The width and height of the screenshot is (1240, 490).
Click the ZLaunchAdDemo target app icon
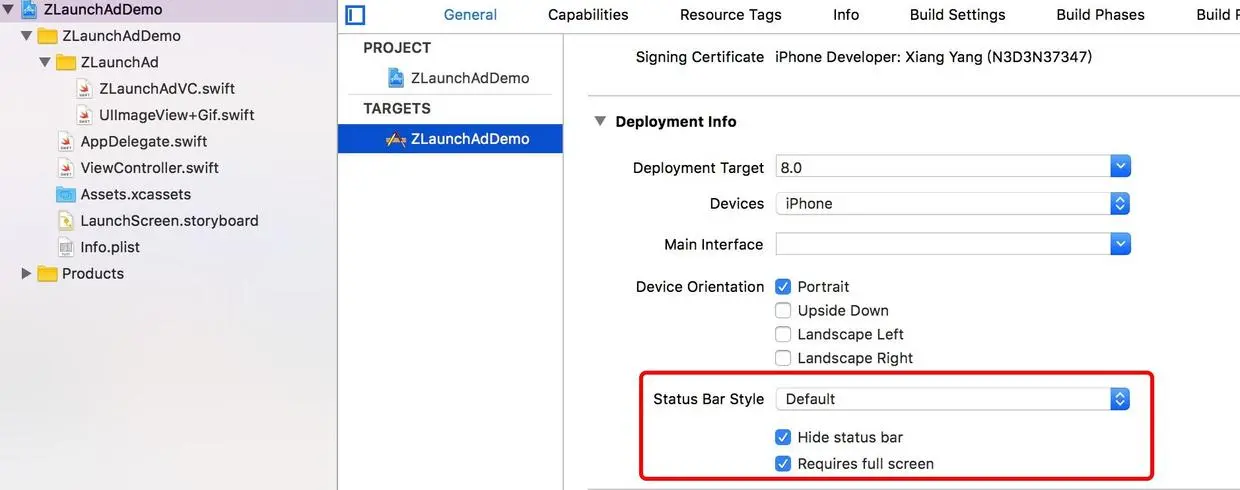[396, 139]
